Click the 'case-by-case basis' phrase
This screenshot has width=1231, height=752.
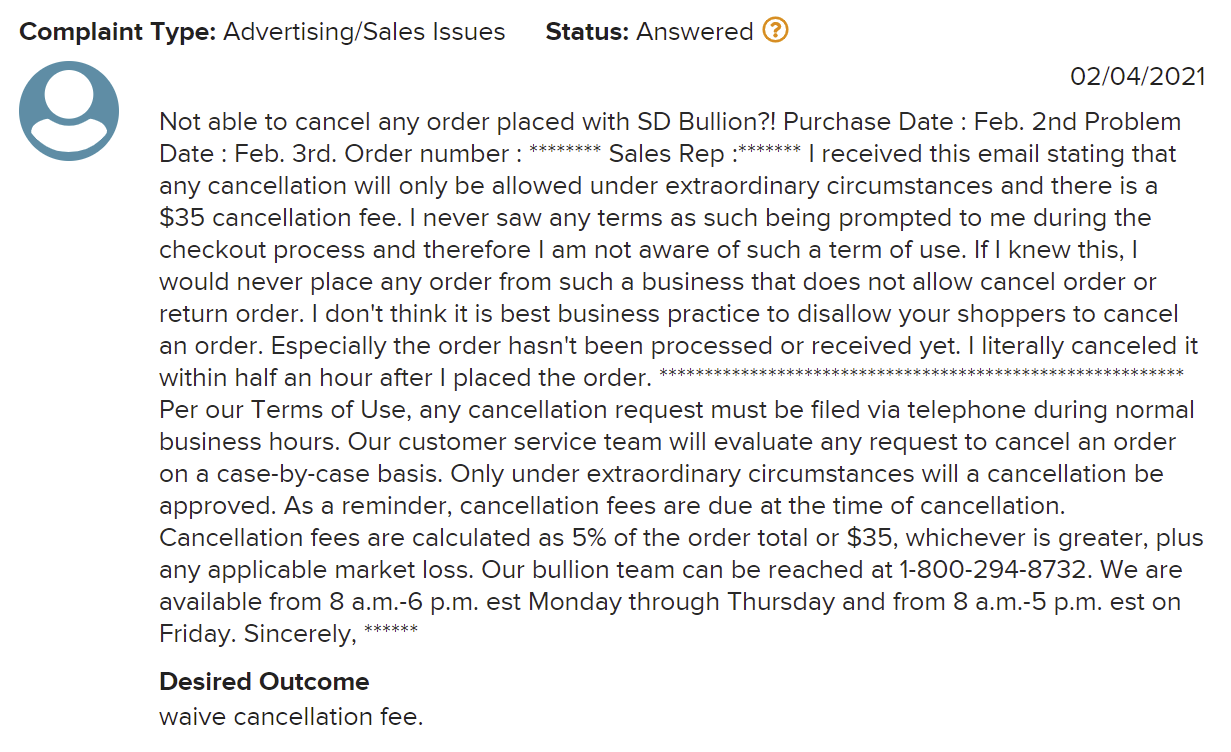point(301,474)
